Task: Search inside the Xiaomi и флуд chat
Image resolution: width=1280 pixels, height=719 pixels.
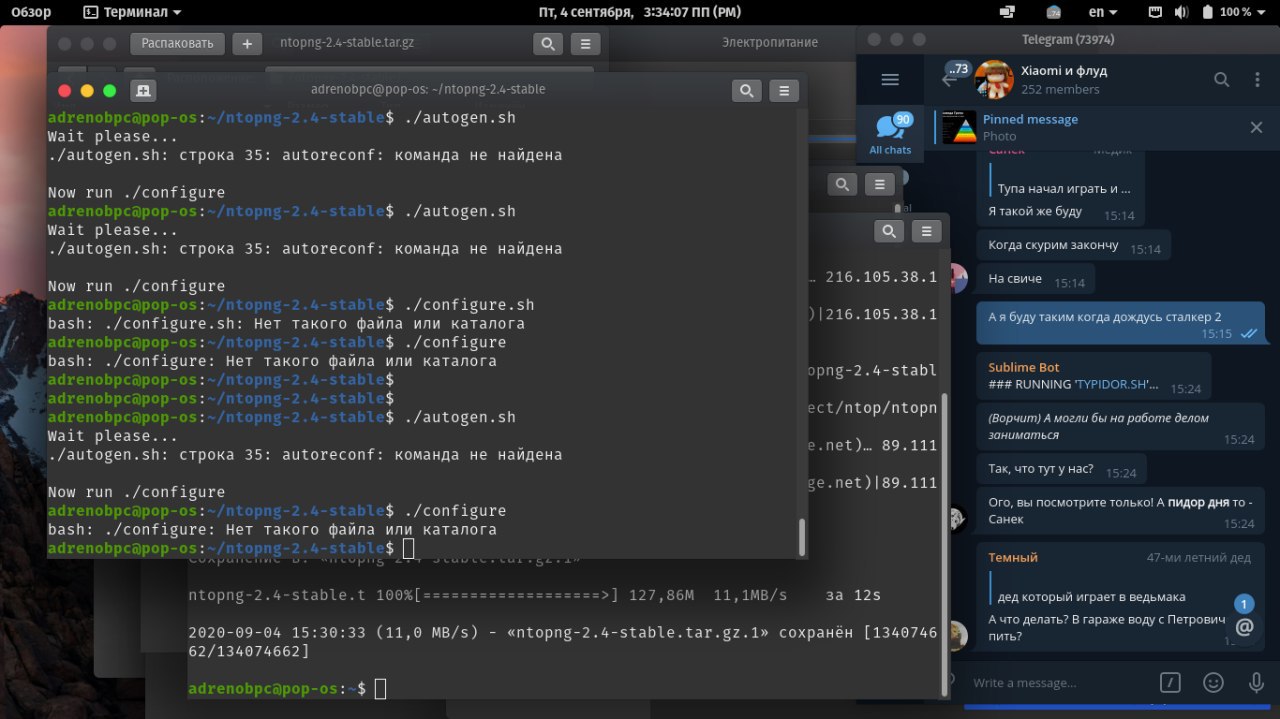Action: 1221,80
